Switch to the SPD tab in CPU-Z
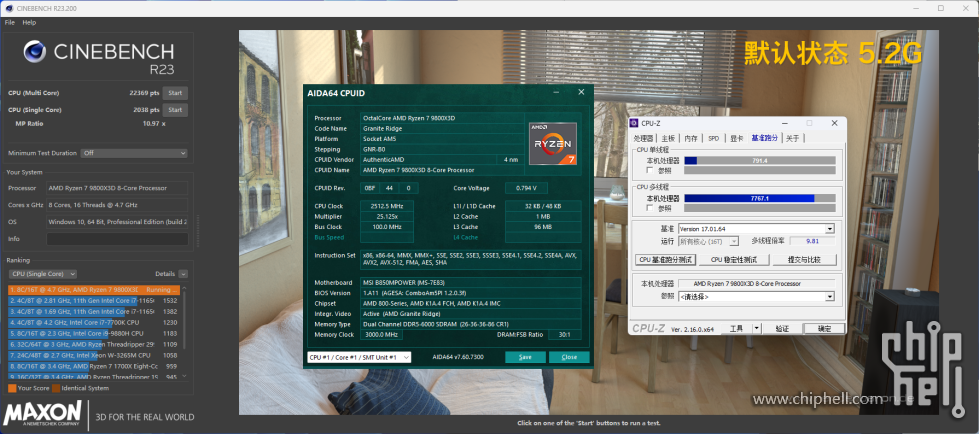Screen dimensions: 979x434 pos(713,138)
